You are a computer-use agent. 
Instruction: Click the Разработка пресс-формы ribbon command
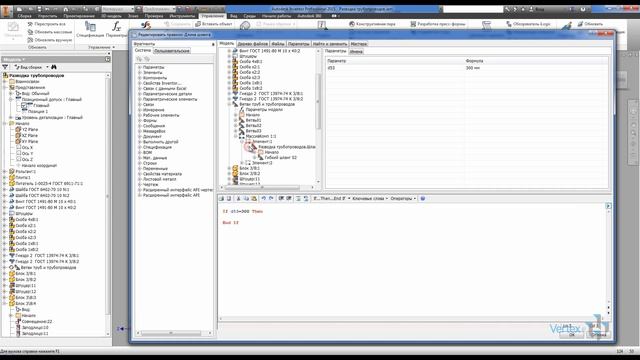(x=438, y=24)
